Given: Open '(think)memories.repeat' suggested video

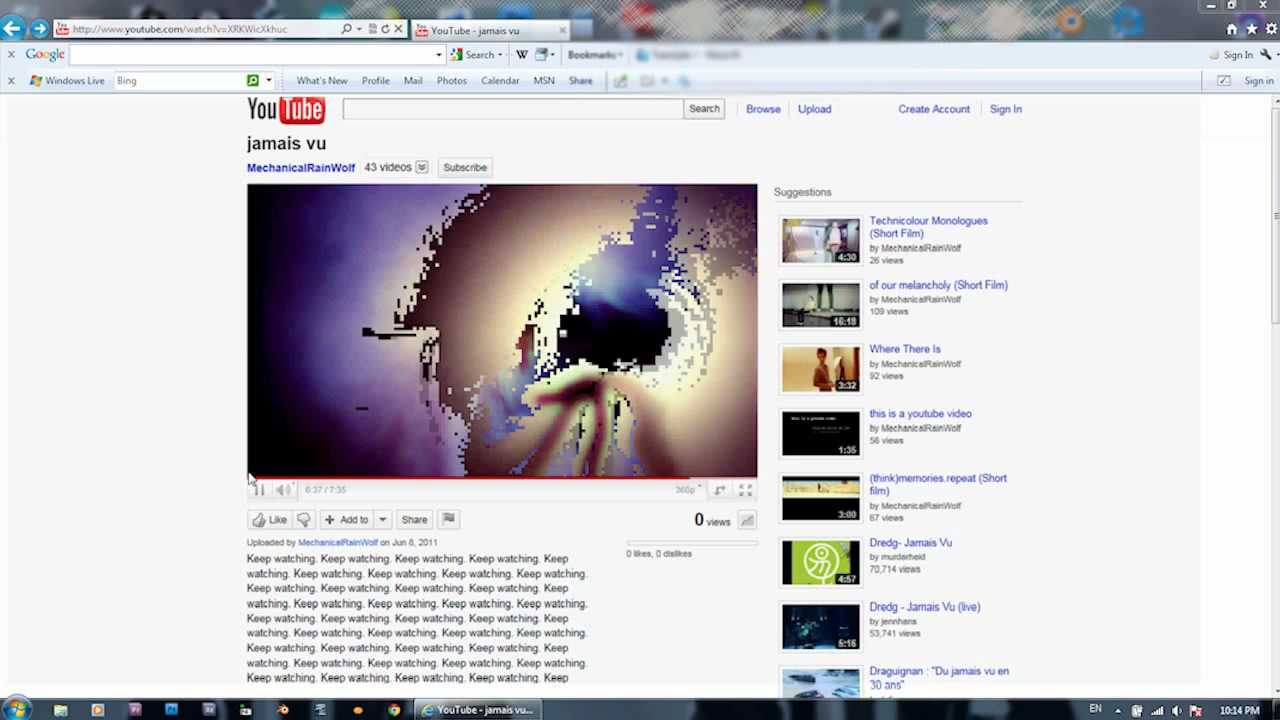Looking at the screenshot, I should tap(938, 484).
